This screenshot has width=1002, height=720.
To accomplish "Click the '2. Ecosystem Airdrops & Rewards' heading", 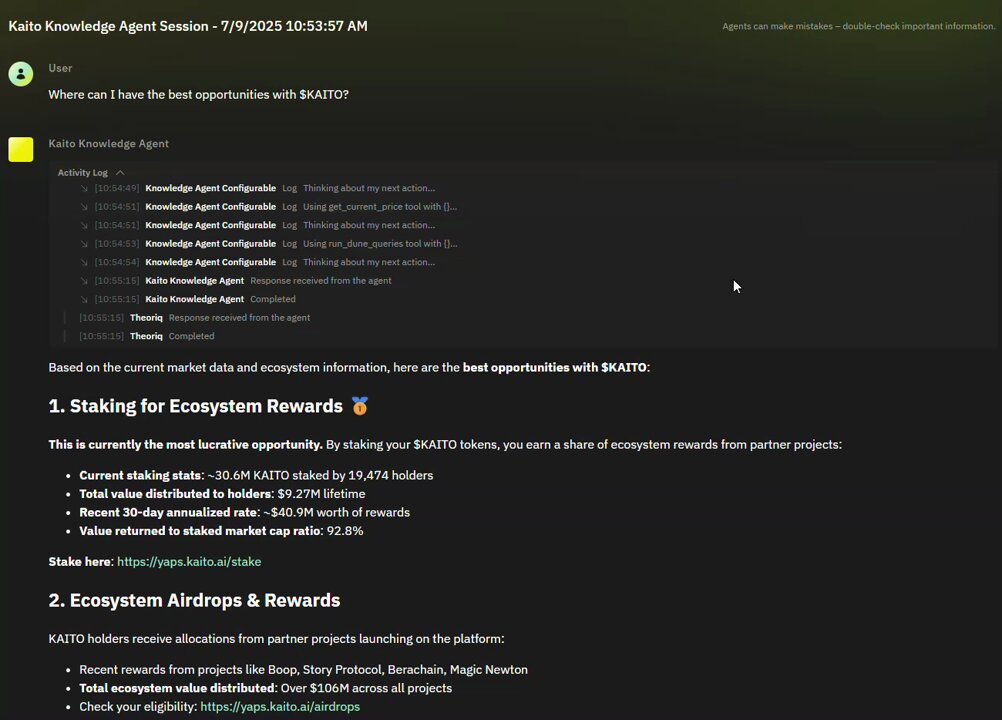I will (x=194, y=601).
